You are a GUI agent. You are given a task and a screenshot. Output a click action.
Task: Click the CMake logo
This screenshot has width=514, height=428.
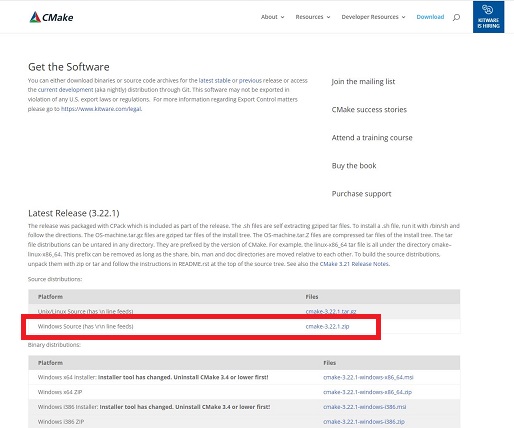(51, 17)
